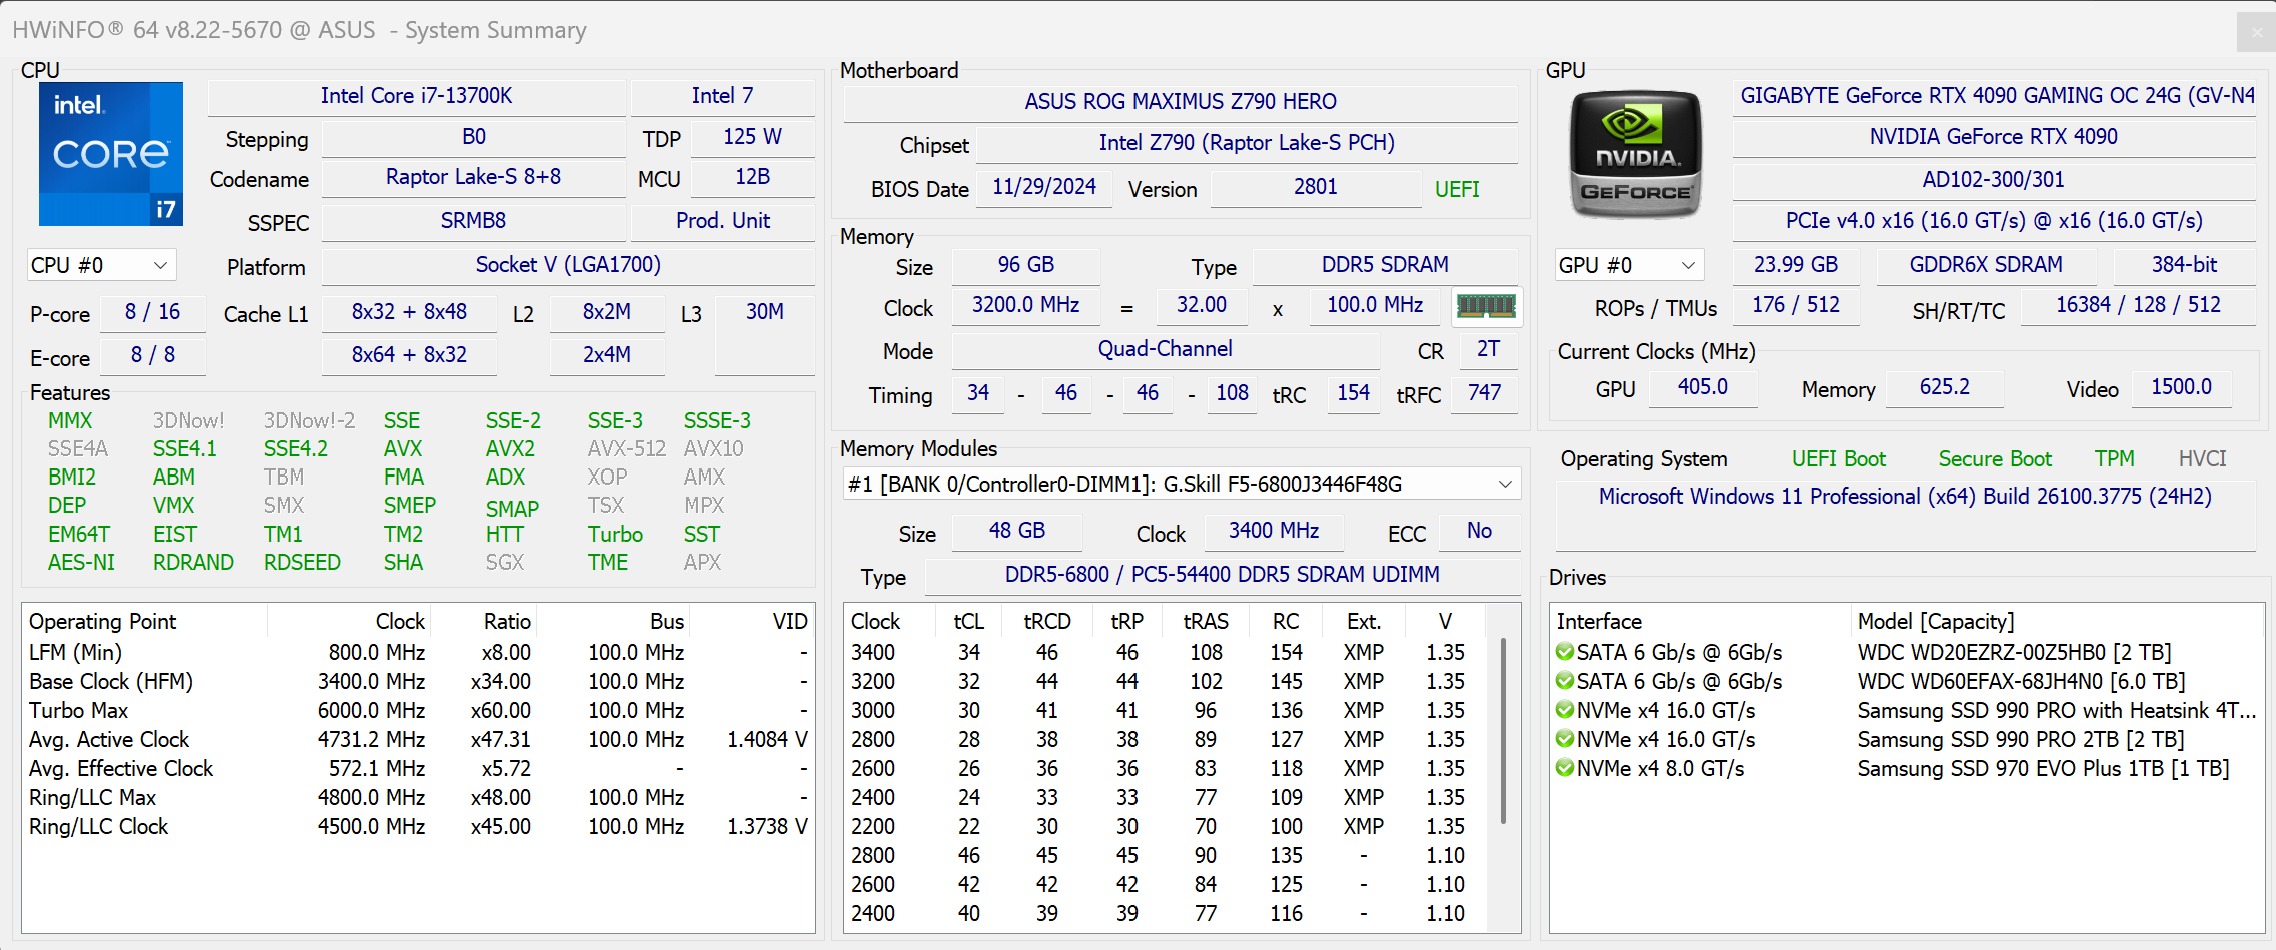Click the Secure Boot indicator

point(1994,458)
